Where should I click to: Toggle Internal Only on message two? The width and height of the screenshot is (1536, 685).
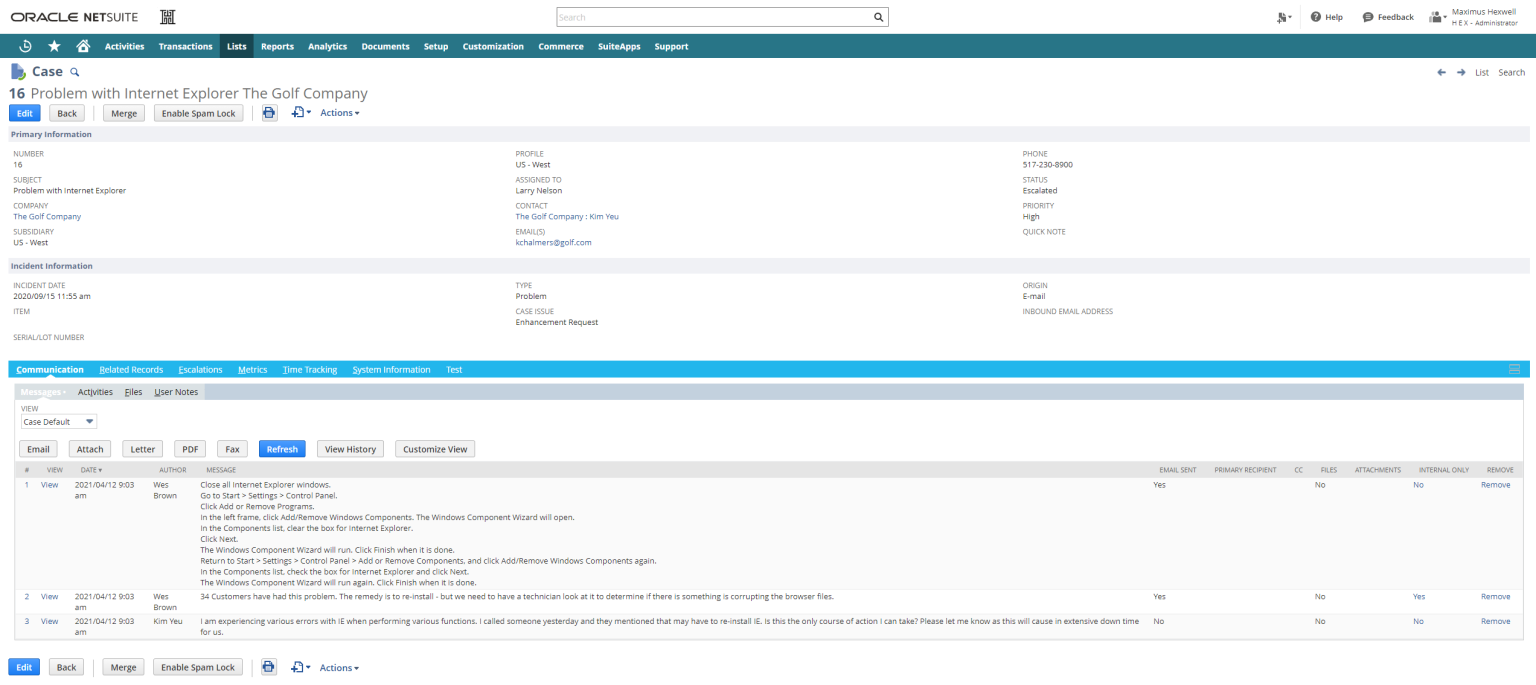(1419, 596)
